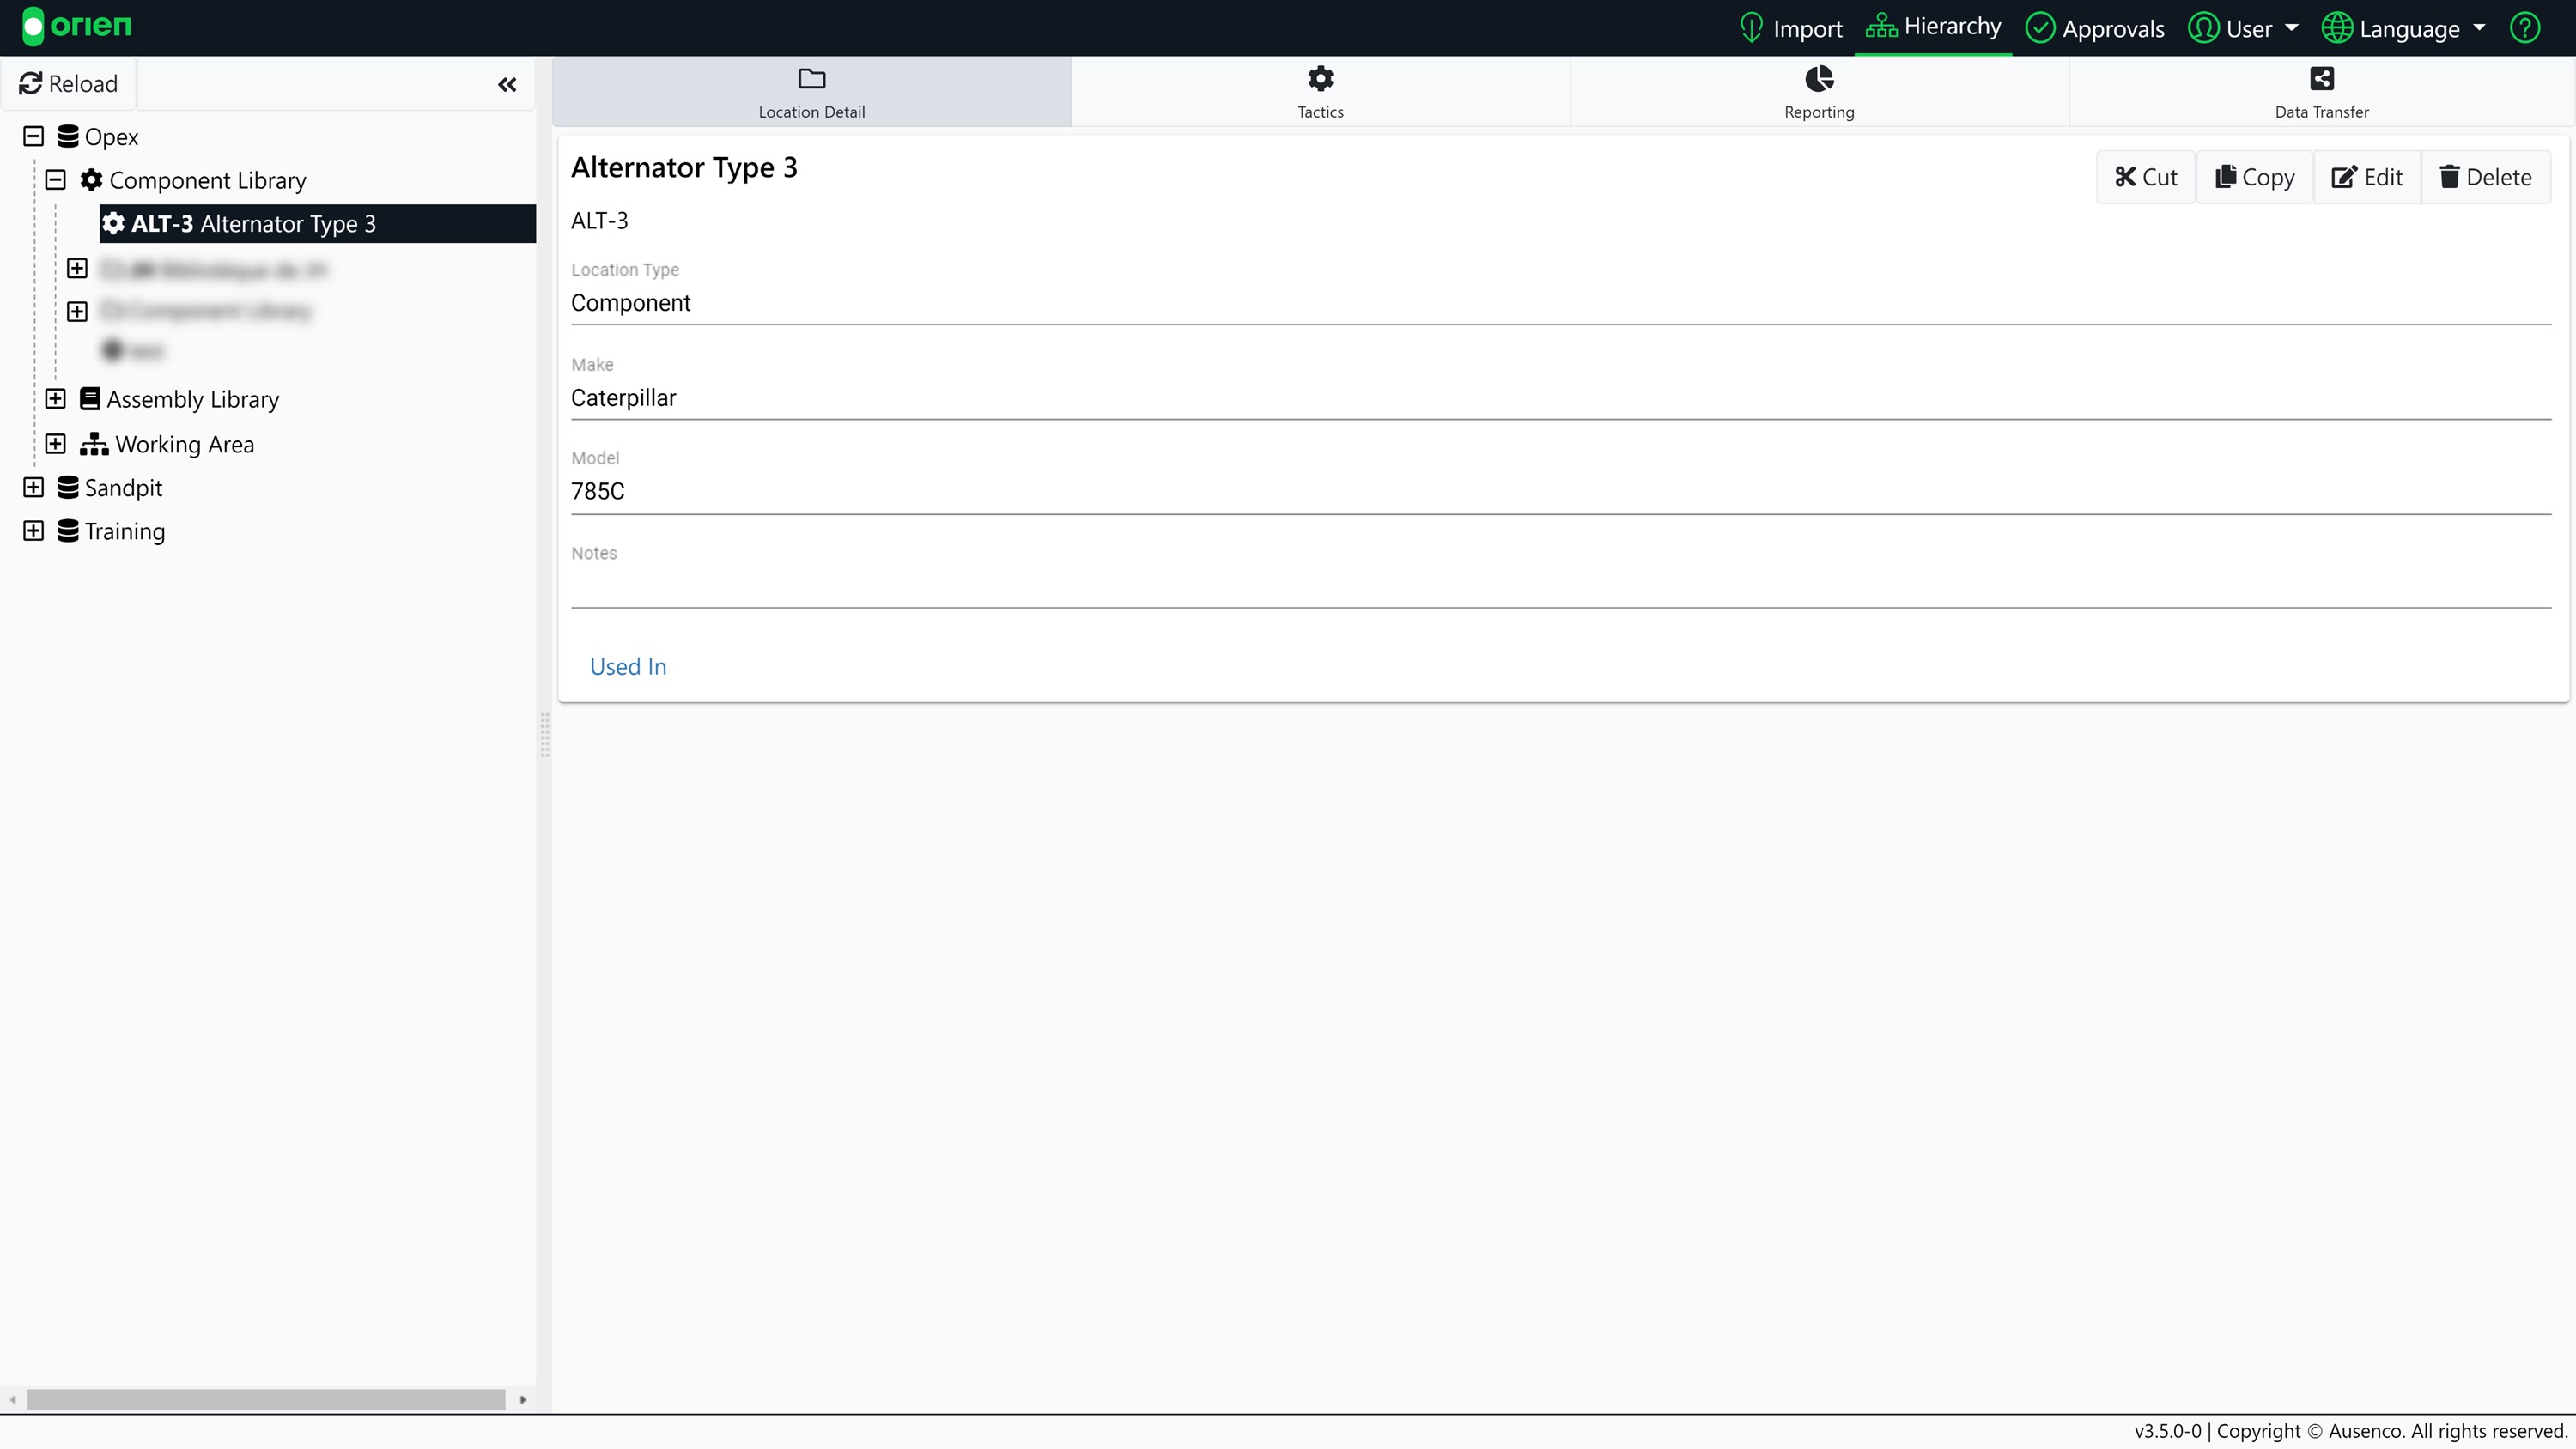Open the User dropdown menu
The image size is (2576, 1449).
click(x=2244, y=28)
